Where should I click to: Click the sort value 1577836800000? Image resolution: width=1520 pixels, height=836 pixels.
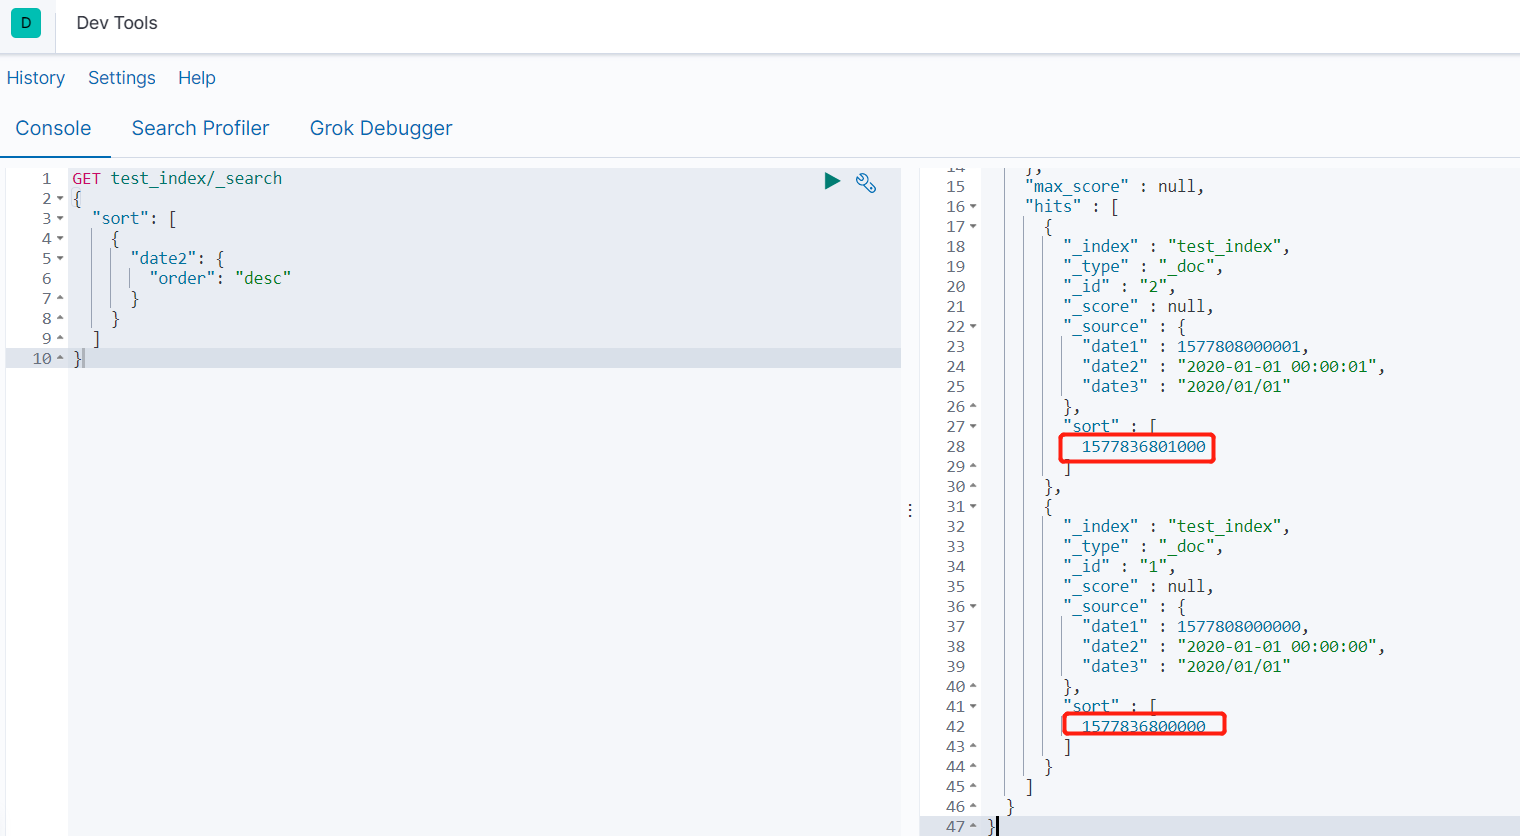click(1143, 726)
